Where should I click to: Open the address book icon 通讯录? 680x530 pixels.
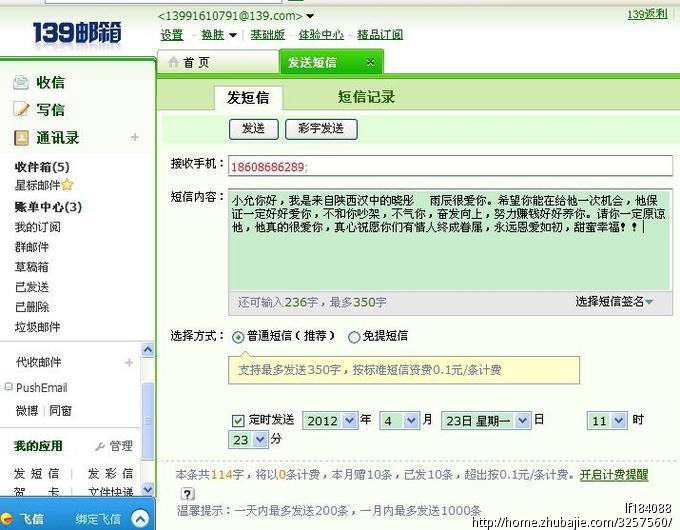21,138
